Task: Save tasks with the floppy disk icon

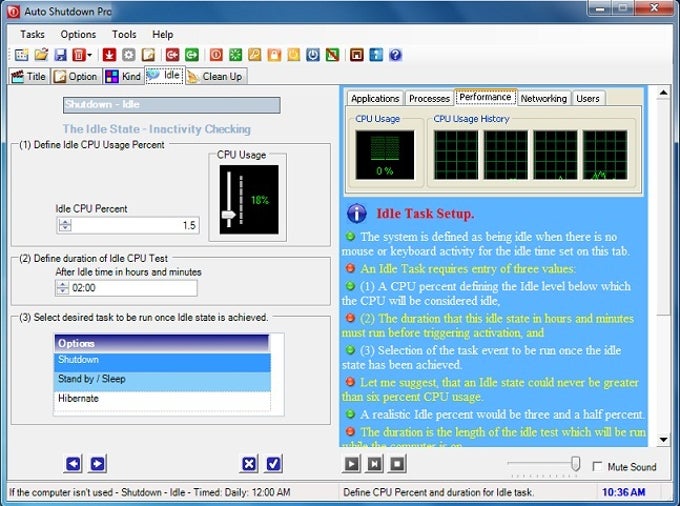Action: [60, 55]
